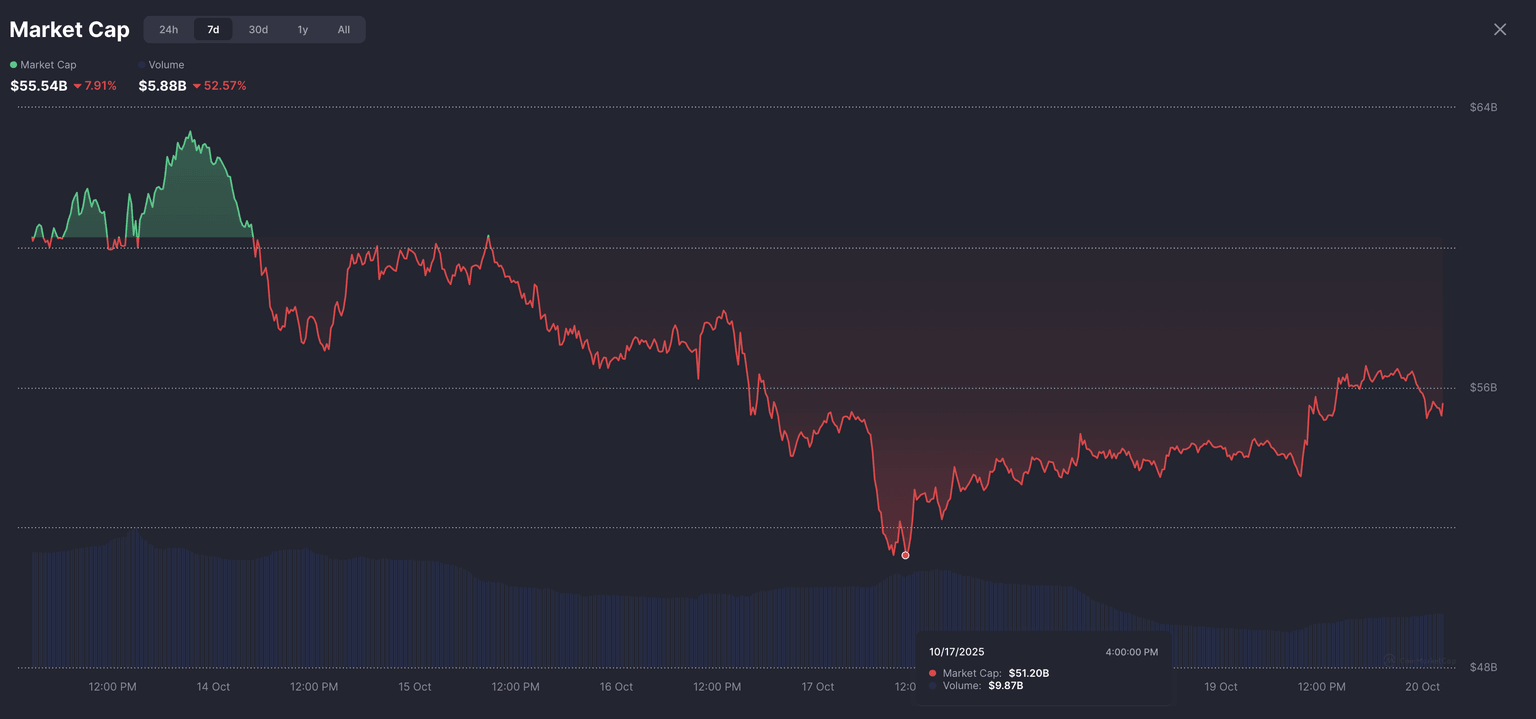The height and width of the screenshot is (719, 1536).
Task: Click the Market Cap heading
Action: tap(69, 30)
